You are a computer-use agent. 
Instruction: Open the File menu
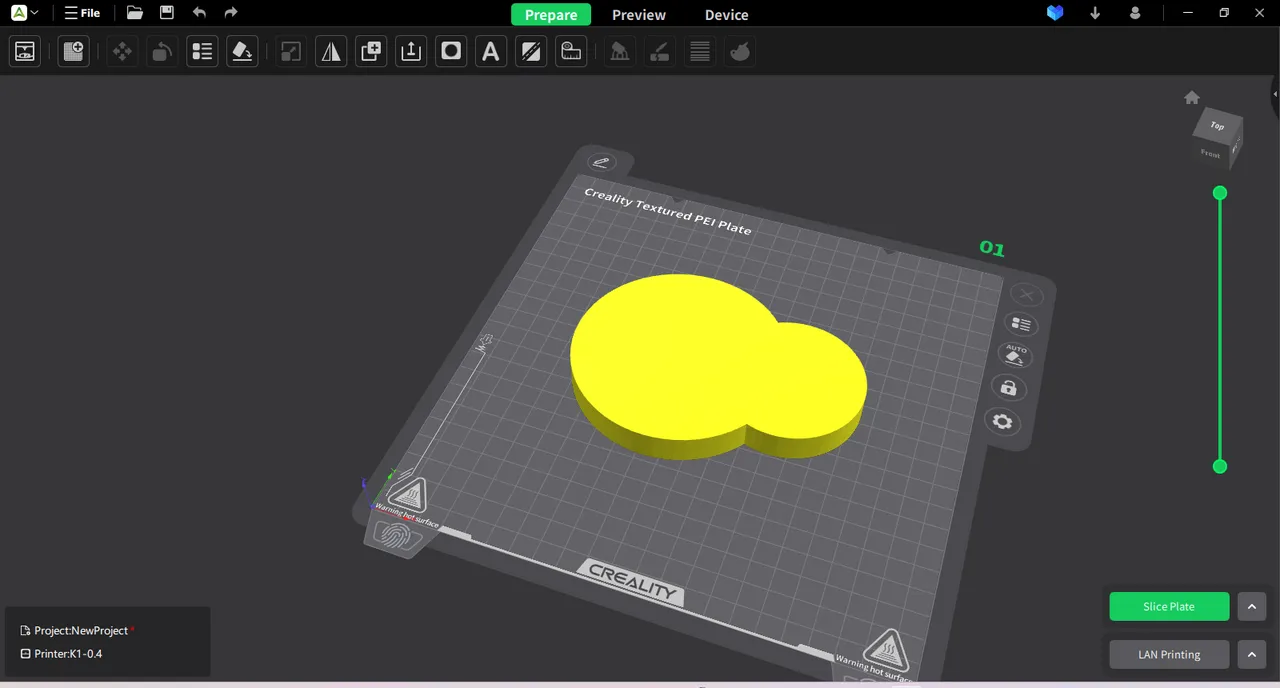83,13
